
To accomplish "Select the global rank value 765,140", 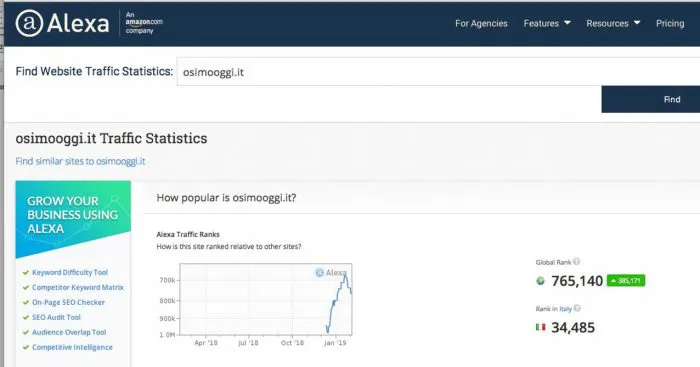I will [577, 281].
